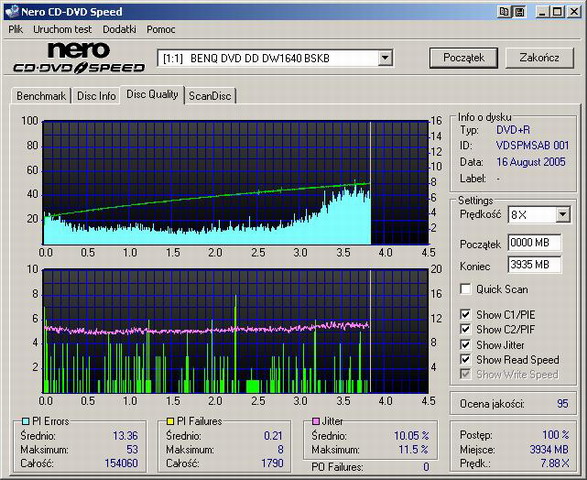Viewport: 587px width, 480px height.
Task: Click PI Failures average 0.21
Action: coord(273,436)
